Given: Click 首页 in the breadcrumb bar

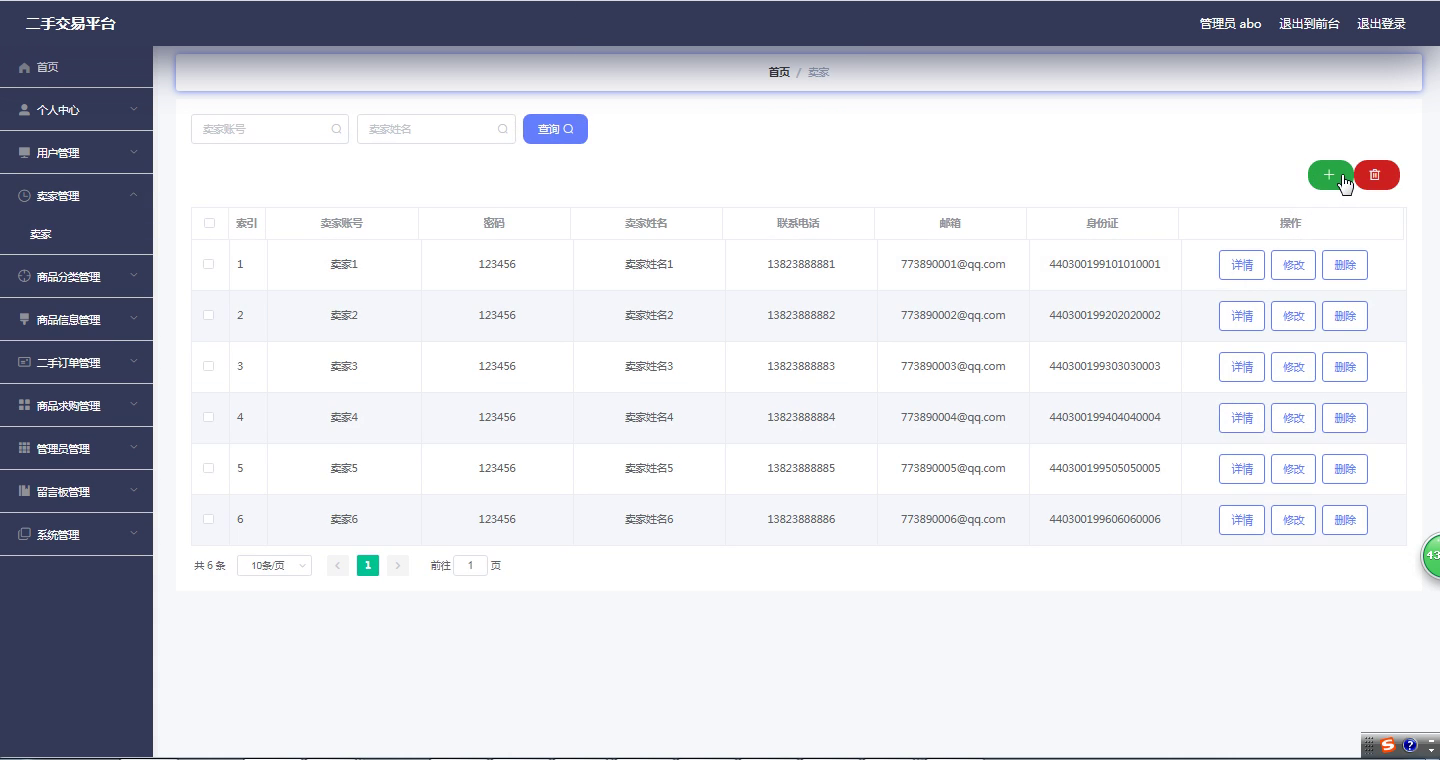Looking at the screenshot, I should (x=779, y=72).
